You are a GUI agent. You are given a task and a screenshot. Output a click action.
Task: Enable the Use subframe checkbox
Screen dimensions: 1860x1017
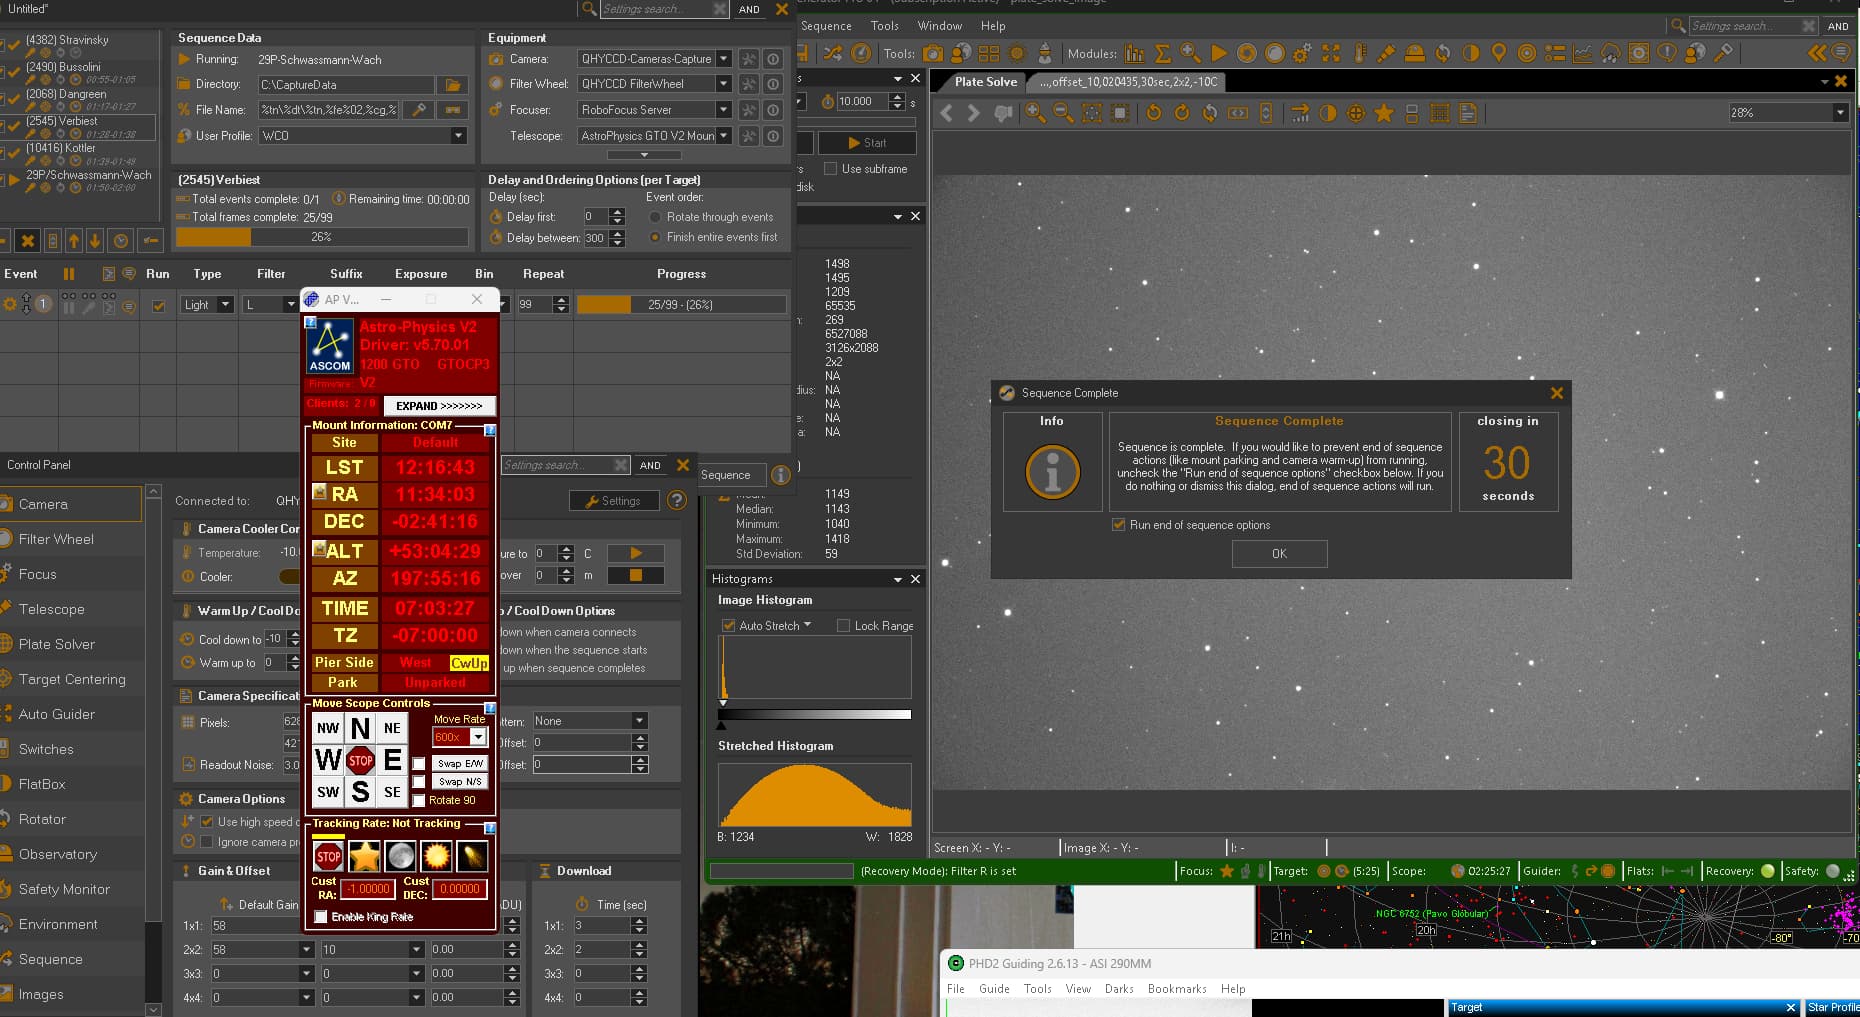point(830,169)
